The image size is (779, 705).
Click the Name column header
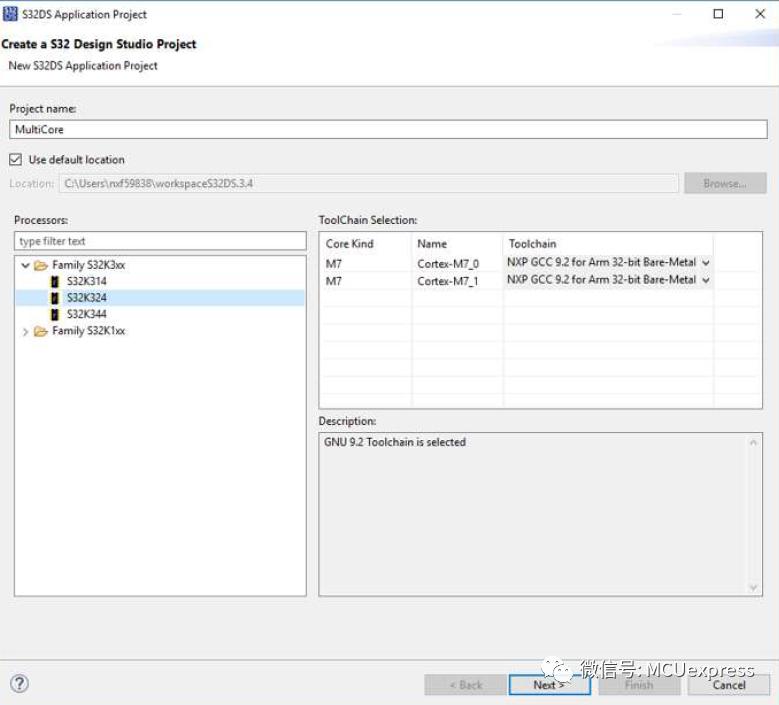(432, 244)
